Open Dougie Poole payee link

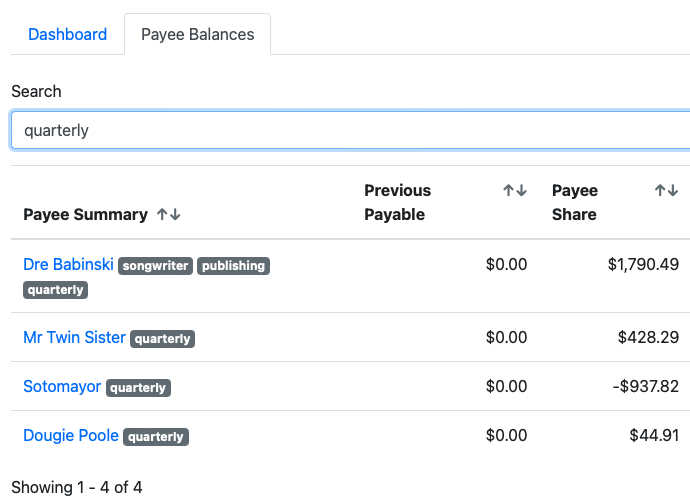click(x=71, y=436)
